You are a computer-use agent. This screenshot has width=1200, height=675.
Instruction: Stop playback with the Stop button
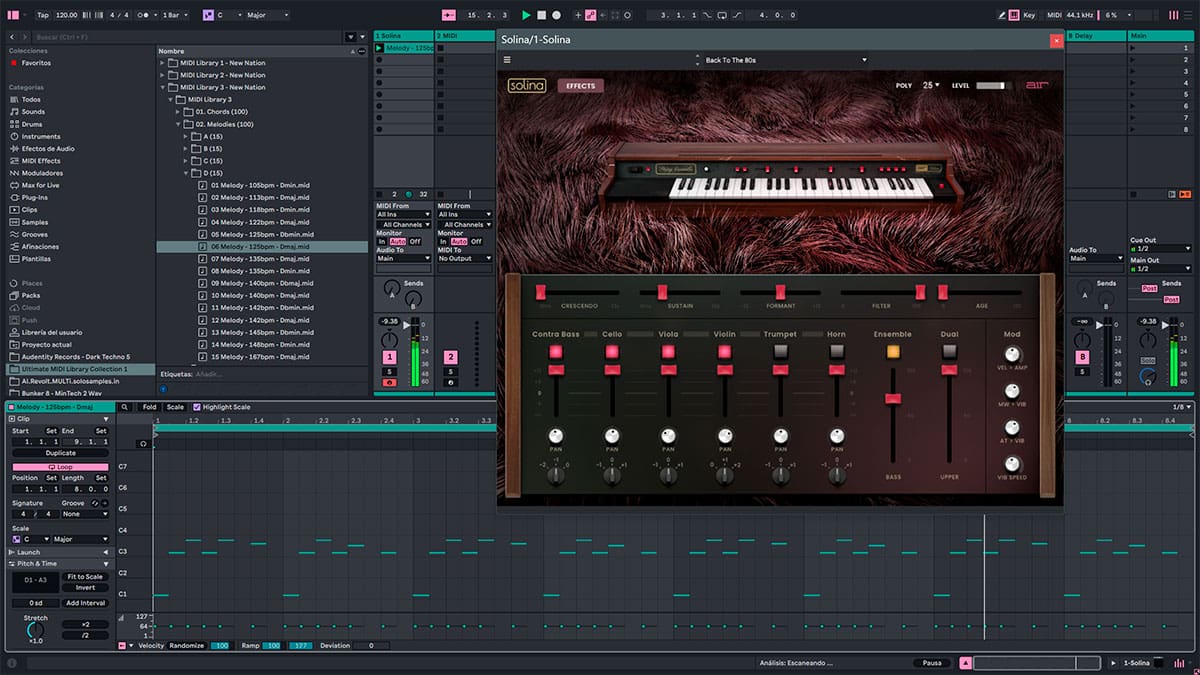(x=541, y=15)
